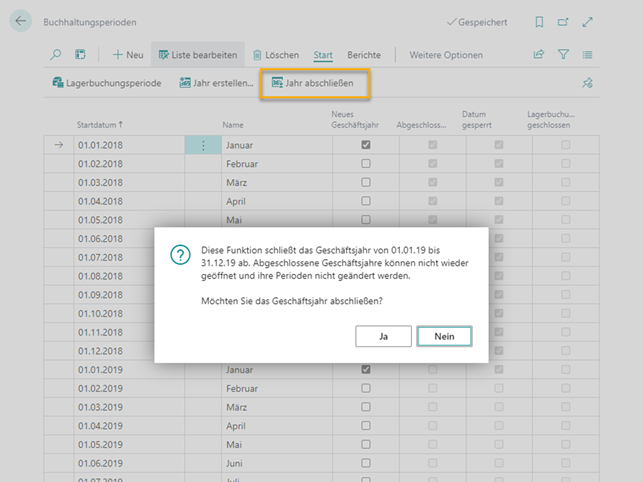The image size is (643, 482).
Task: Open the filter pane funnel icon
Action: [564, 55]
